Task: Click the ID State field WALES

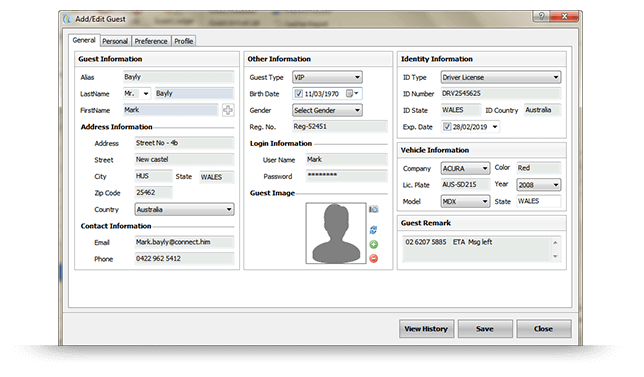Action: (x=460, y=110)
